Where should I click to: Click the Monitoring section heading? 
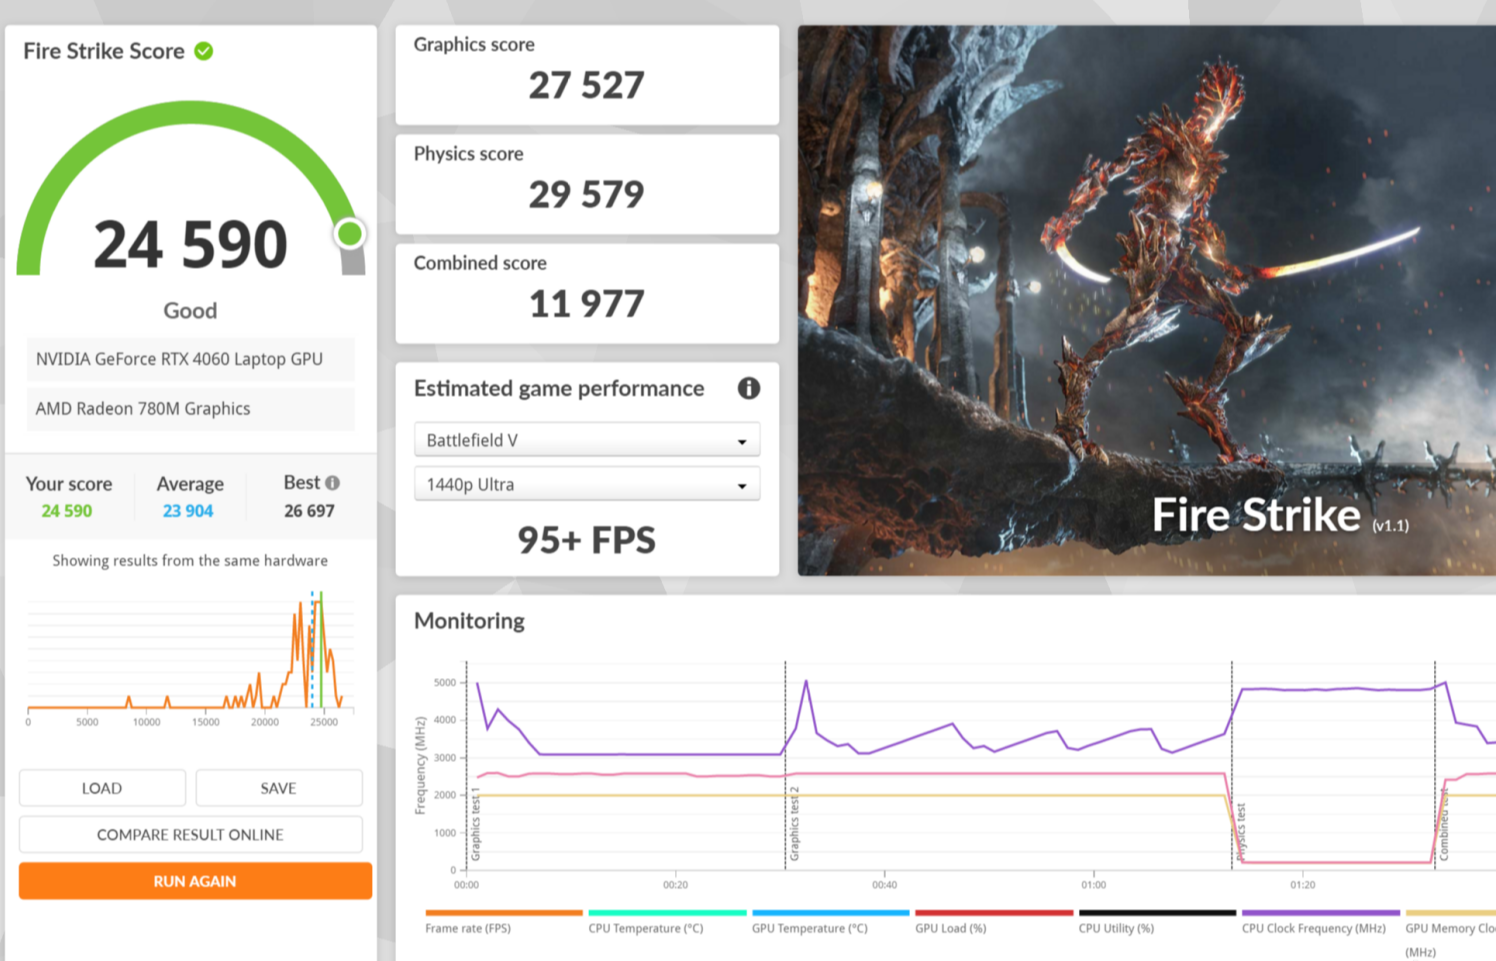[469, 621]
